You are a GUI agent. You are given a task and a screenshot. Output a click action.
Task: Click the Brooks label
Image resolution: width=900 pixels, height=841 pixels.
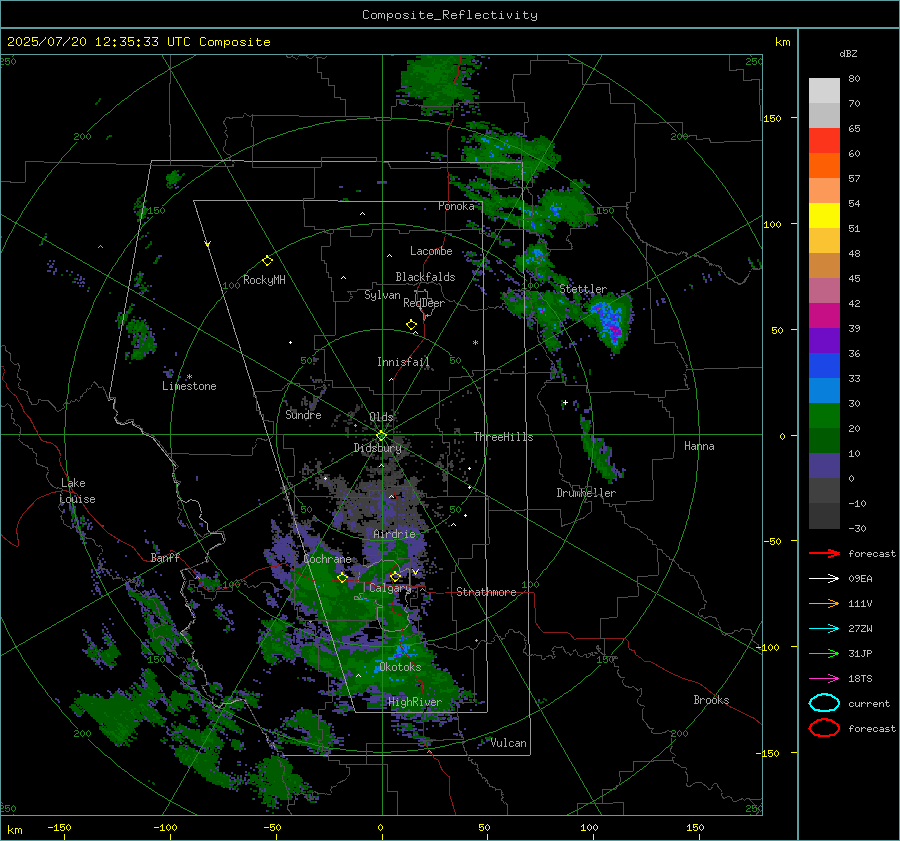click(x=711, y=700)
